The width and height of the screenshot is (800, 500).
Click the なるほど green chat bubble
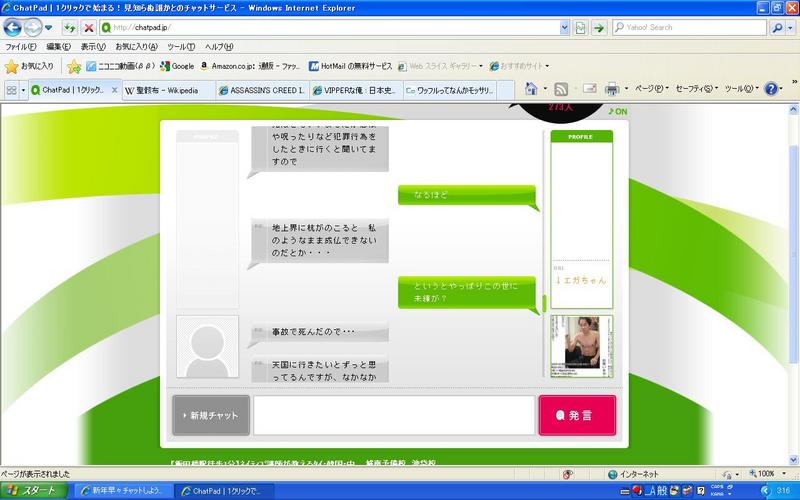click(x=467, y=195)
